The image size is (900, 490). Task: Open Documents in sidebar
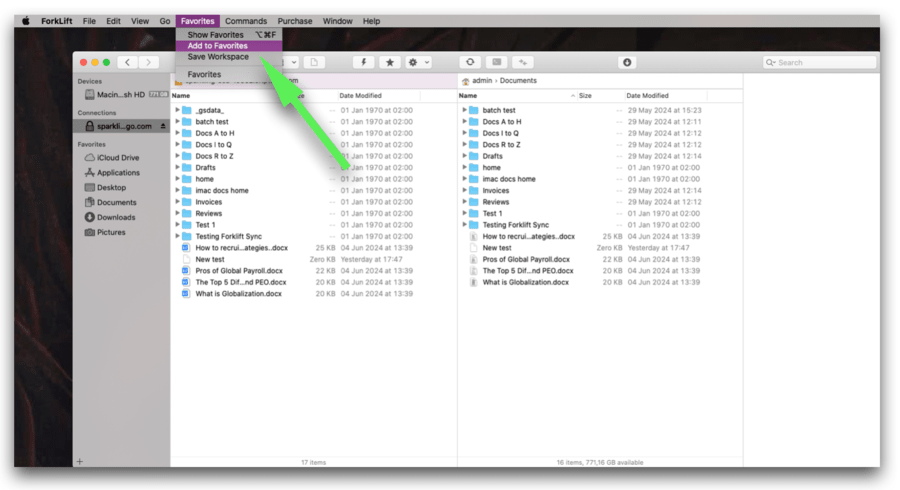(116, 202)
